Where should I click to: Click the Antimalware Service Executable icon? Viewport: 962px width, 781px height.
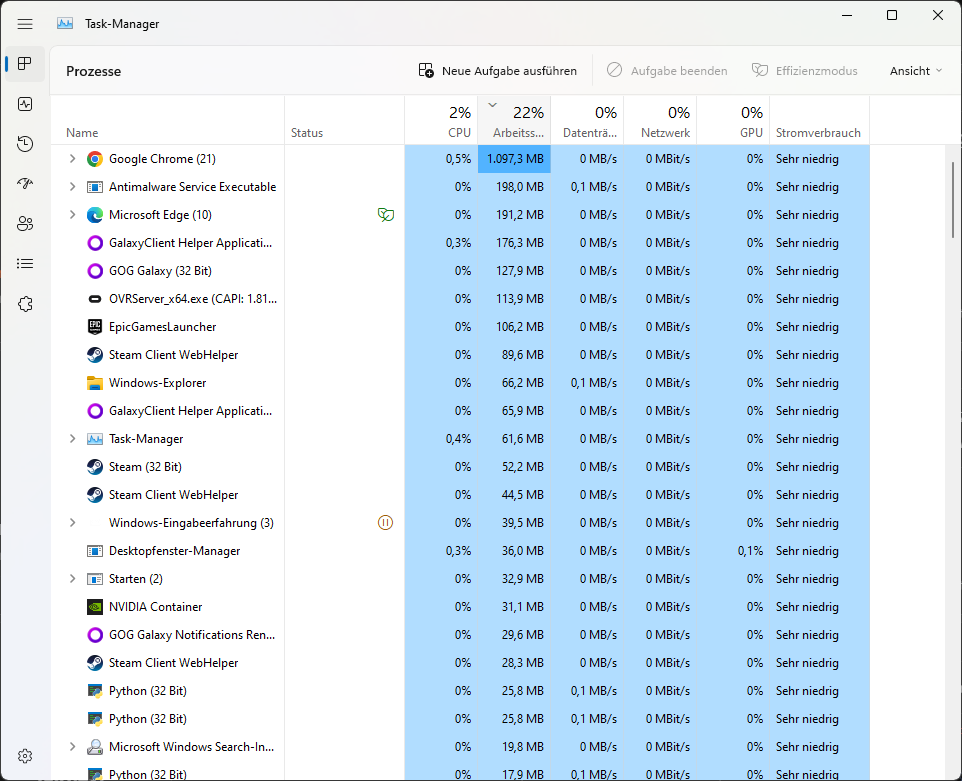94,187
